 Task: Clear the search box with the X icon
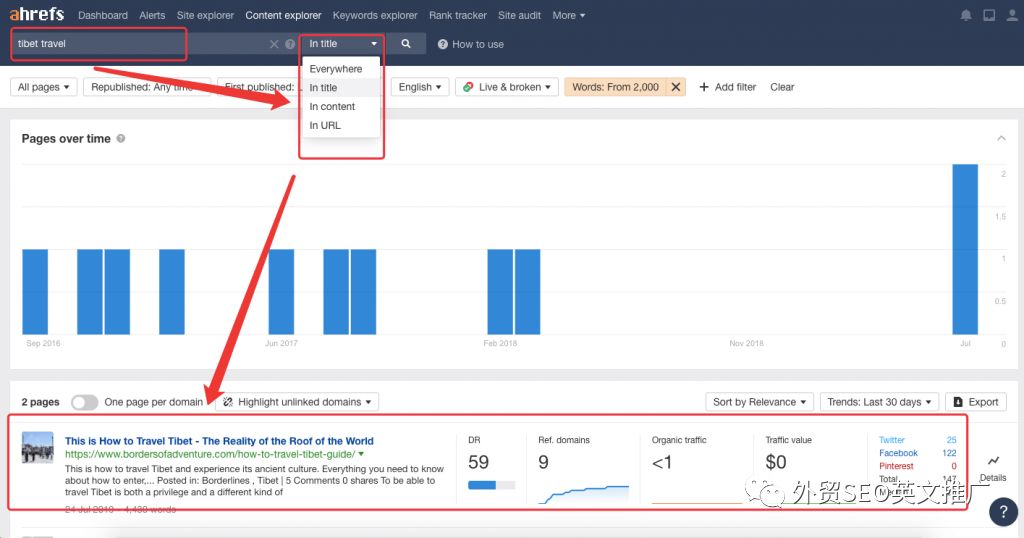(x=274, y=44)
